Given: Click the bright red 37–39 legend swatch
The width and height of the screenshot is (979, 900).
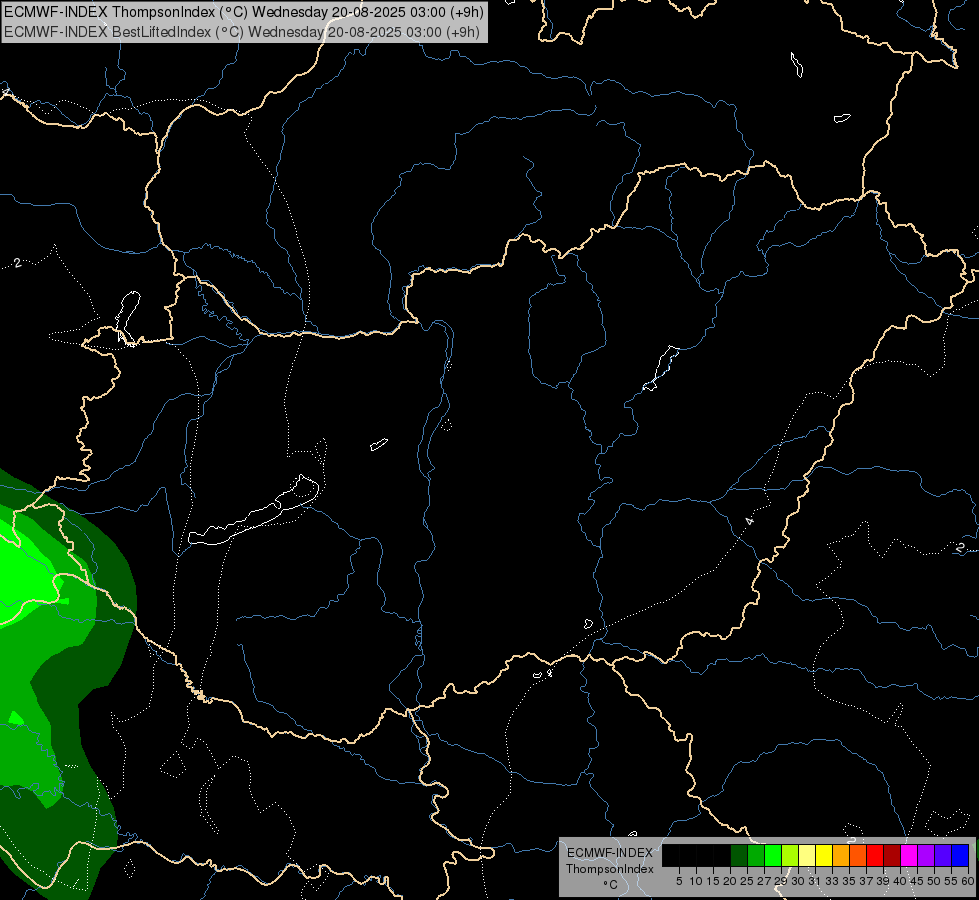Looking at the screenshot, I should (x=875, y=855).
